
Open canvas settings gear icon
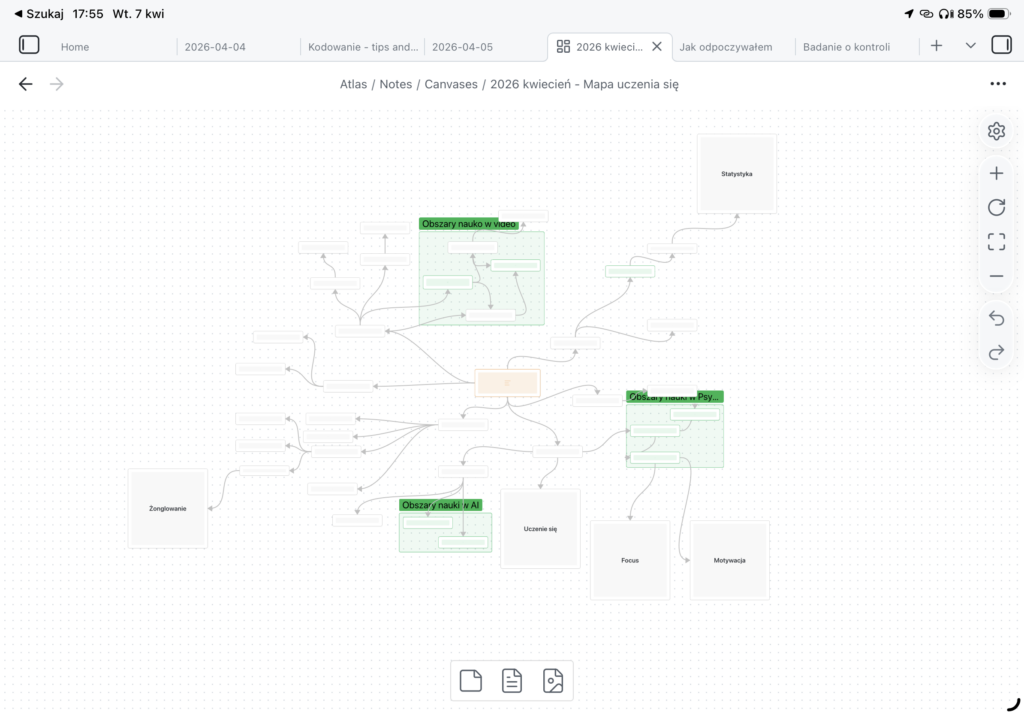coord(996,131)
